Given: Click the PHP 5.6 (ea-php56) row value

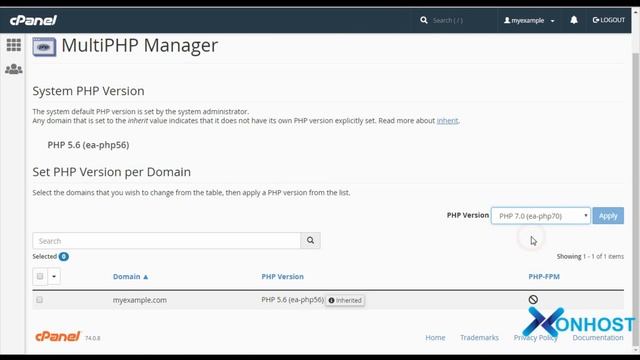Looking at the screenshot, I should [292, 300].
